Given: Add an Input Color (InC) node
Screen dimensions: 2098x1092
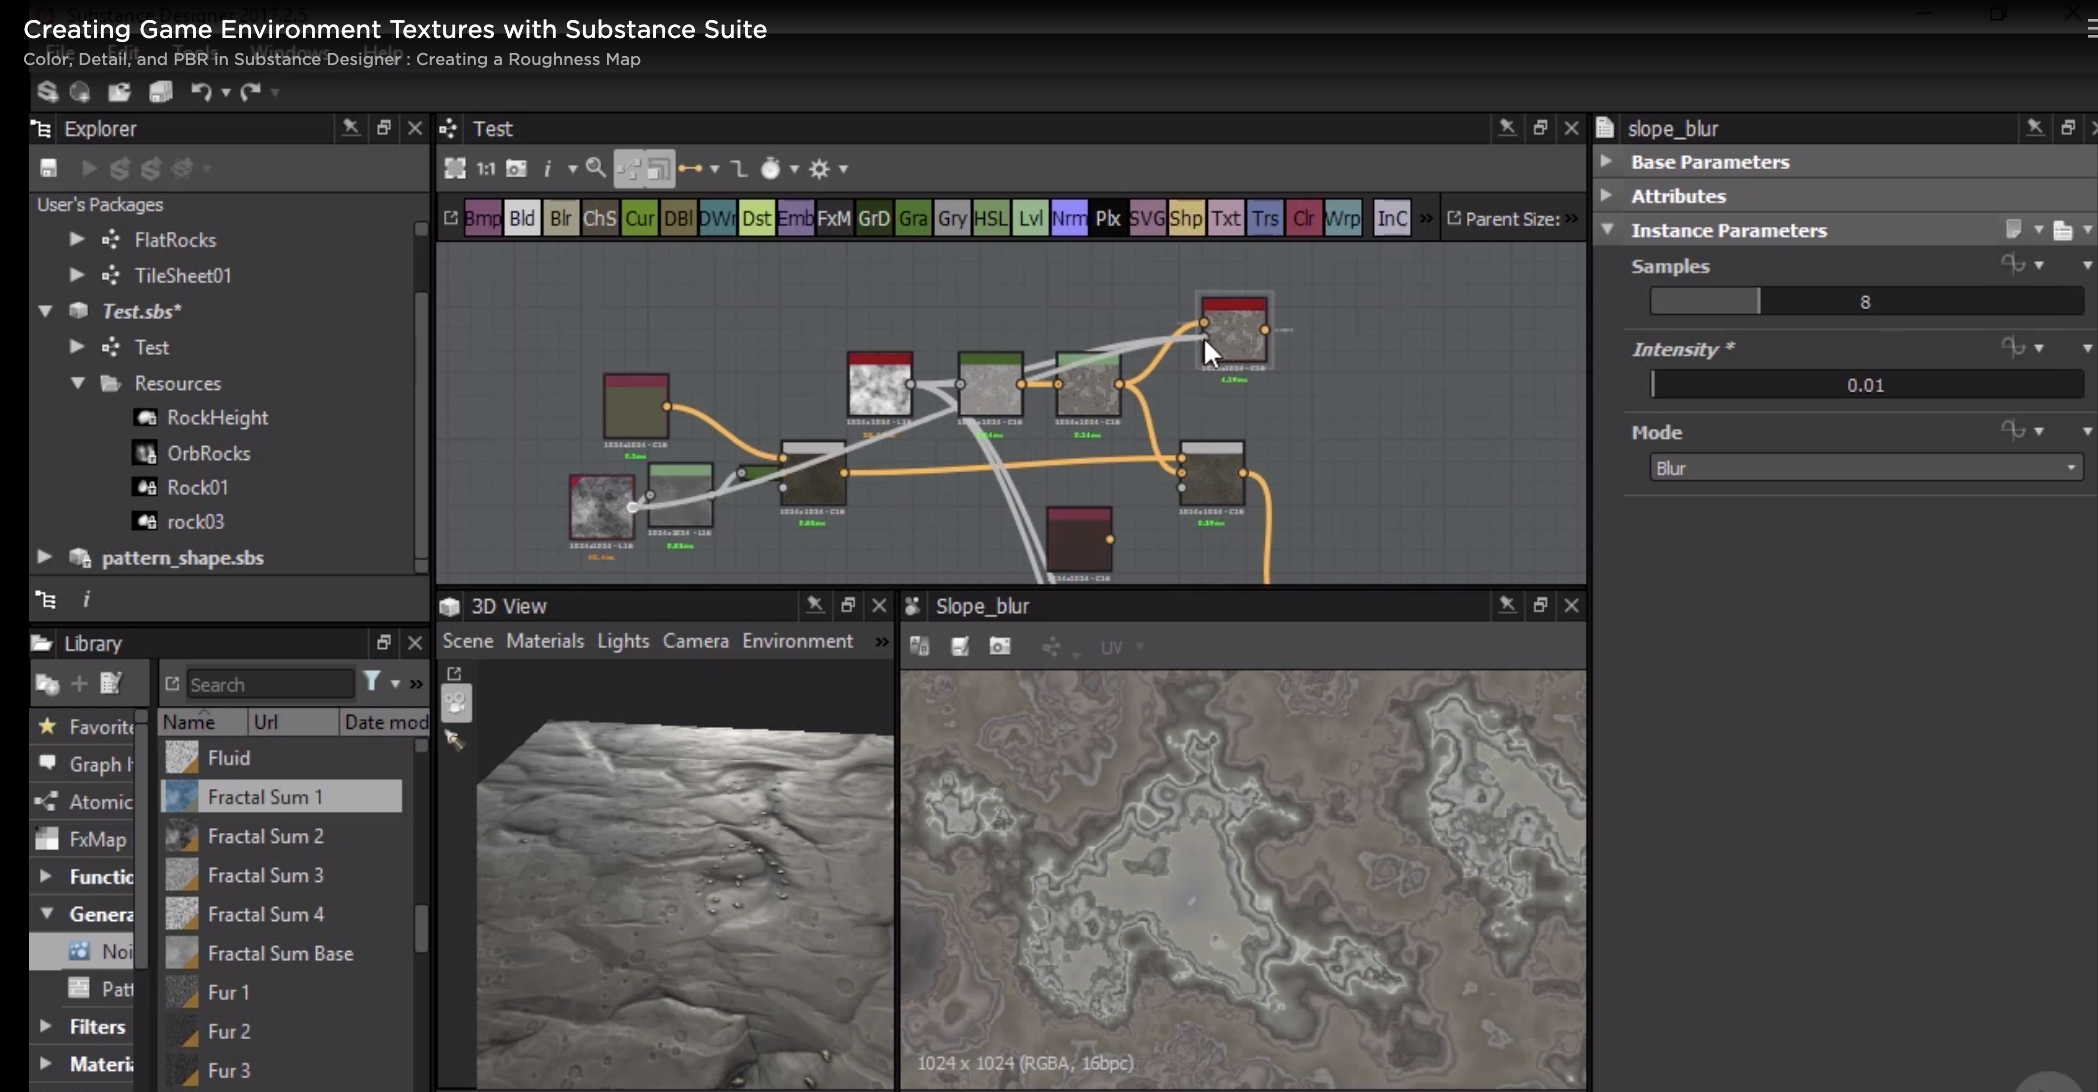Looking at the screenshot, I should pos(1392,218).
